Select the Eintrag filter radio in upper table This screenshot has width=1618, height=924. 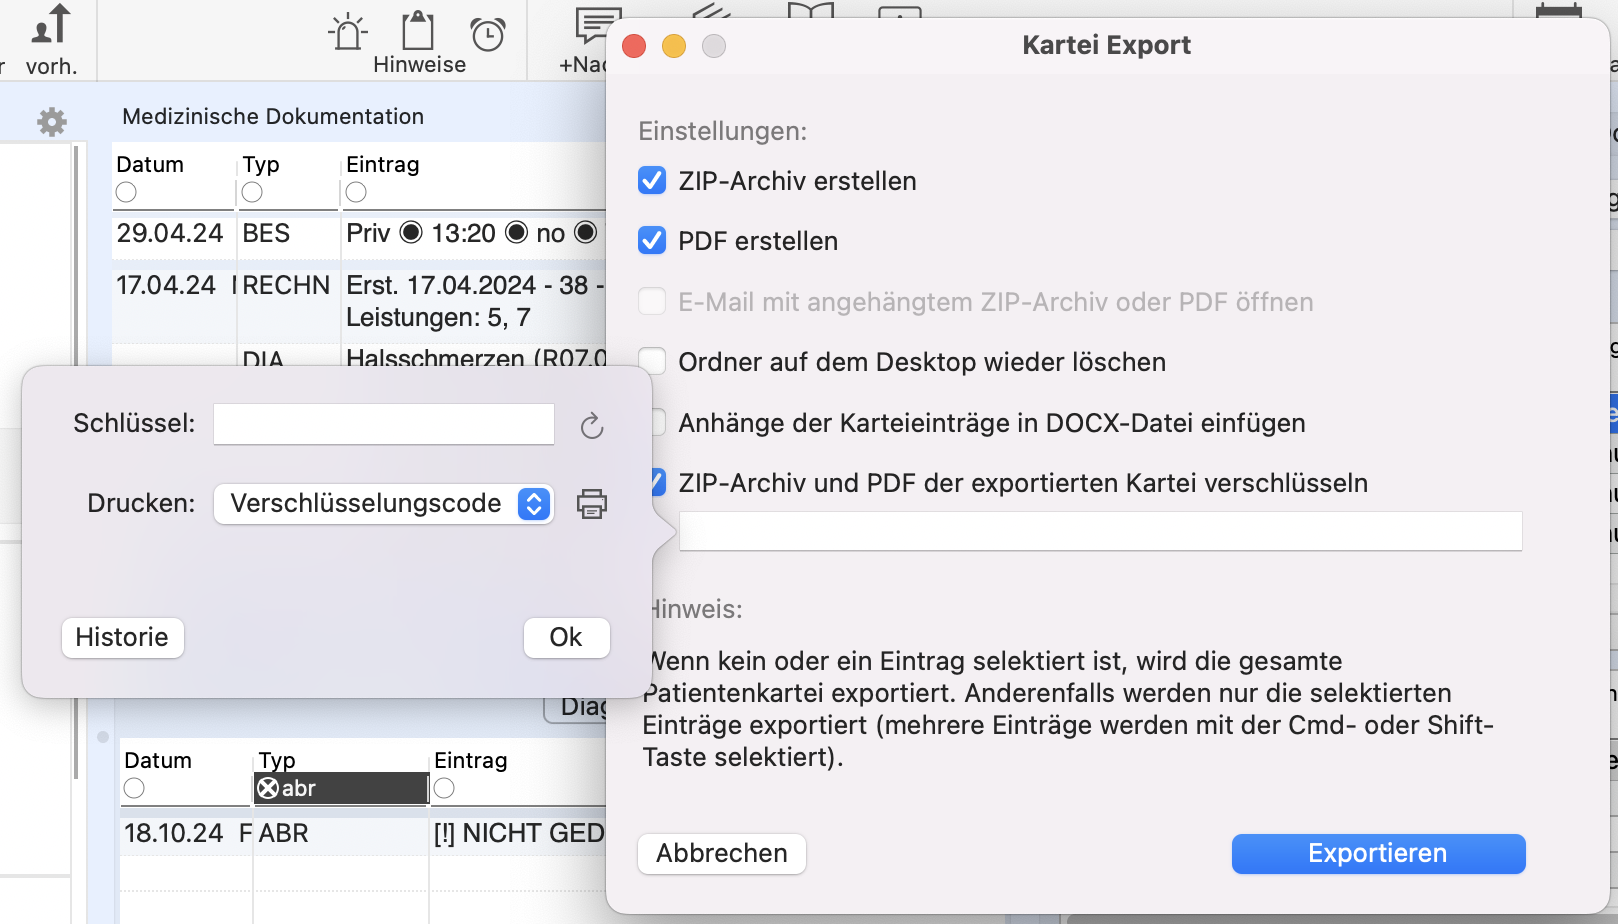point(356,192)
